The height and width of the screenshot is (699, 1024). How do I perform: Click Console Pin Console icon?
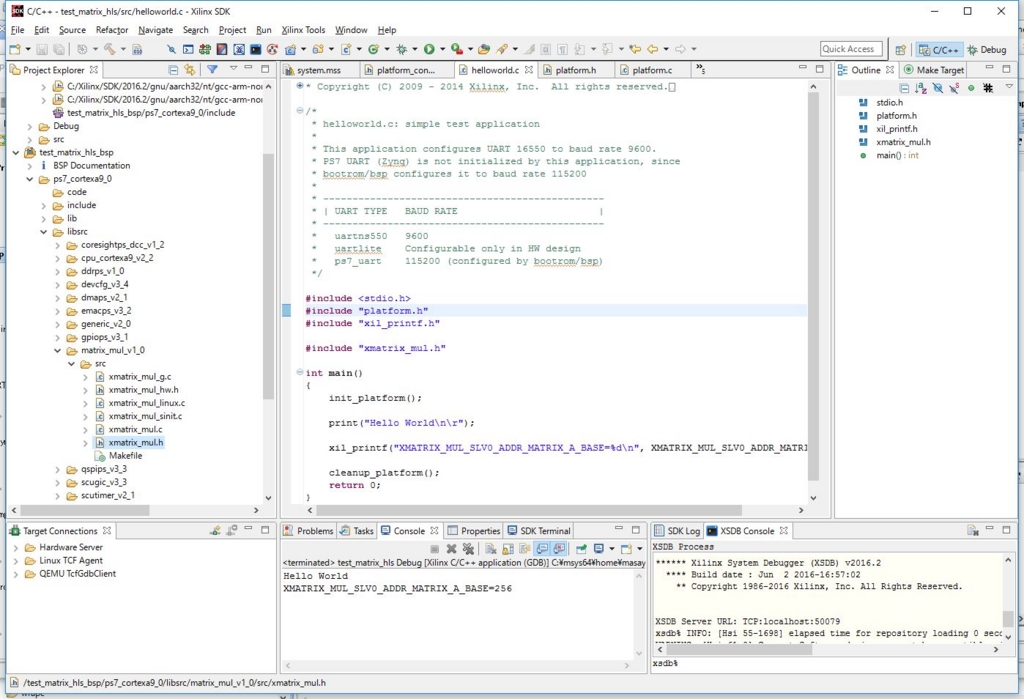pyautogui.click(x=581, y=549)
